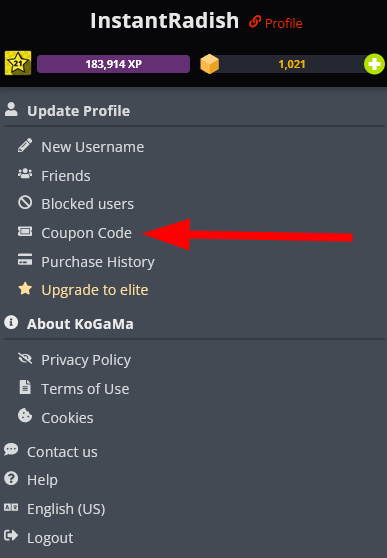Viewport: 387px width, 558px height.
Task: Click the blocked users ban icon
Action: click(x=25, y=203)
